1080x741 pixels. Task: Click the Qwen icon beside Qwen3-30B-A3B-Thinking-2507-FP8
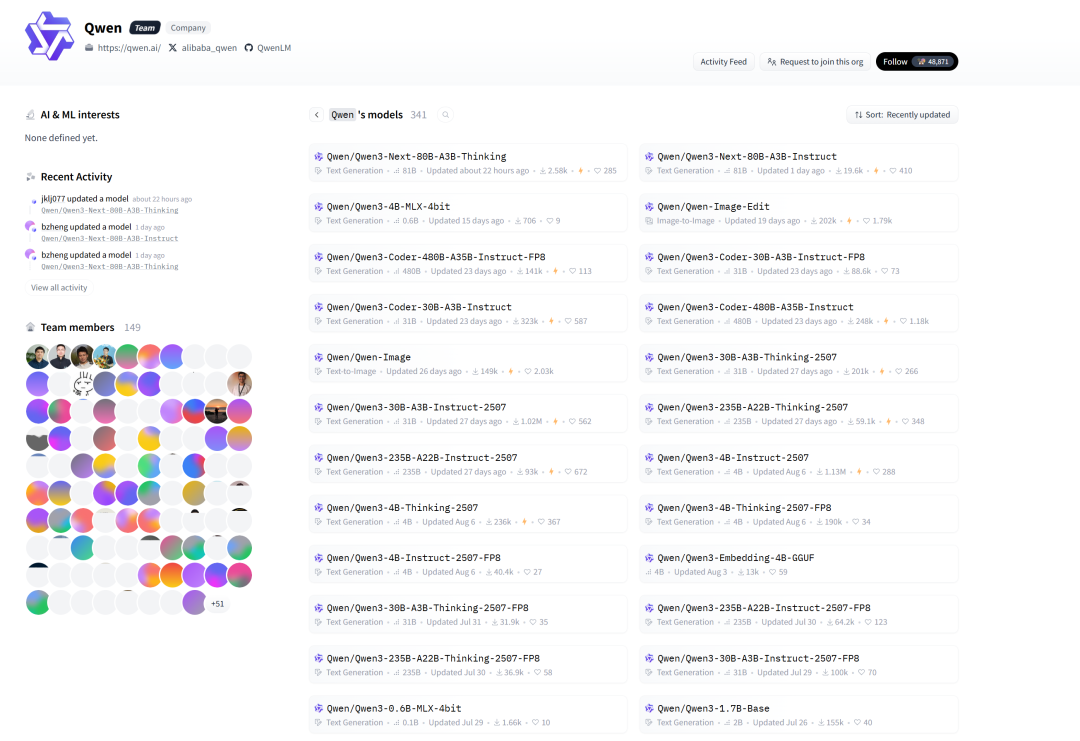point(318,608)
